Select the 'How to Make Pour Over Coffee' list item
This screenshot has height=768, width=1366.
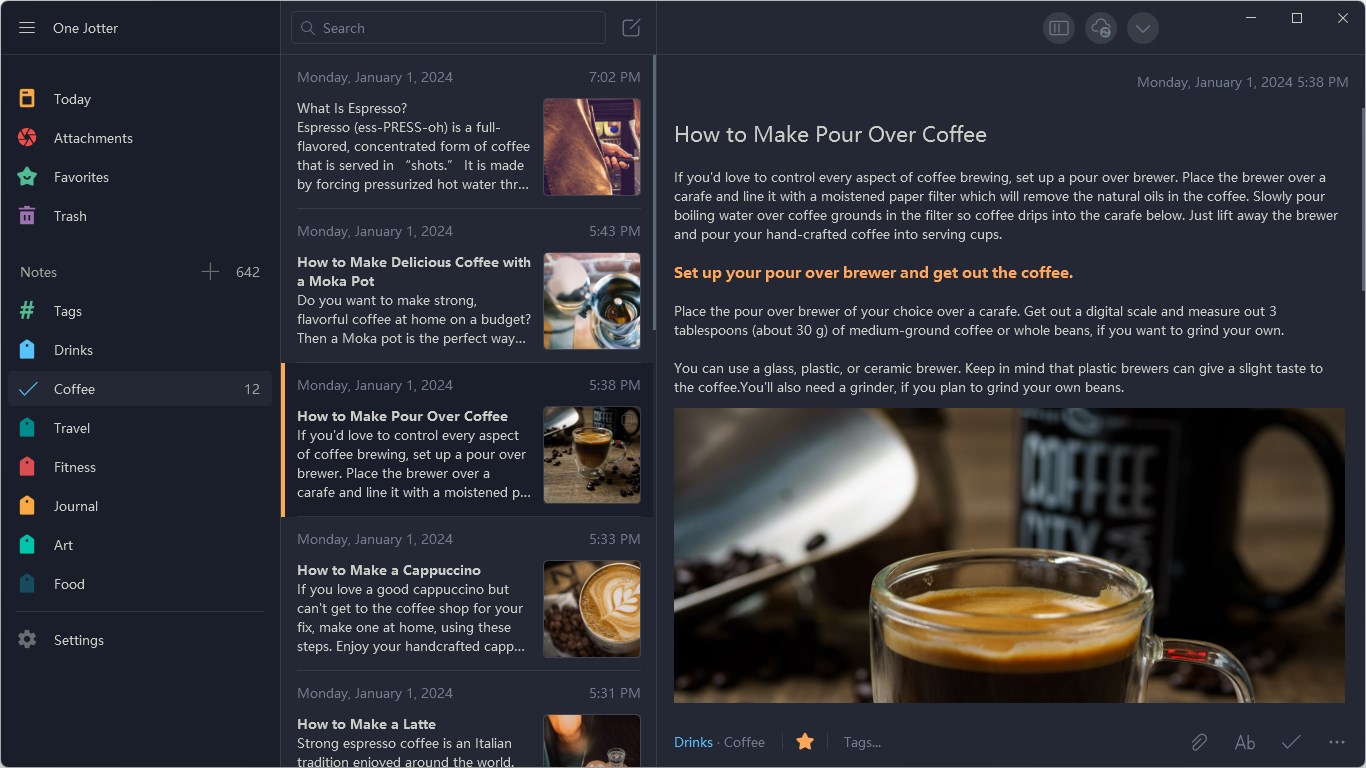click(x=468, y=440)
